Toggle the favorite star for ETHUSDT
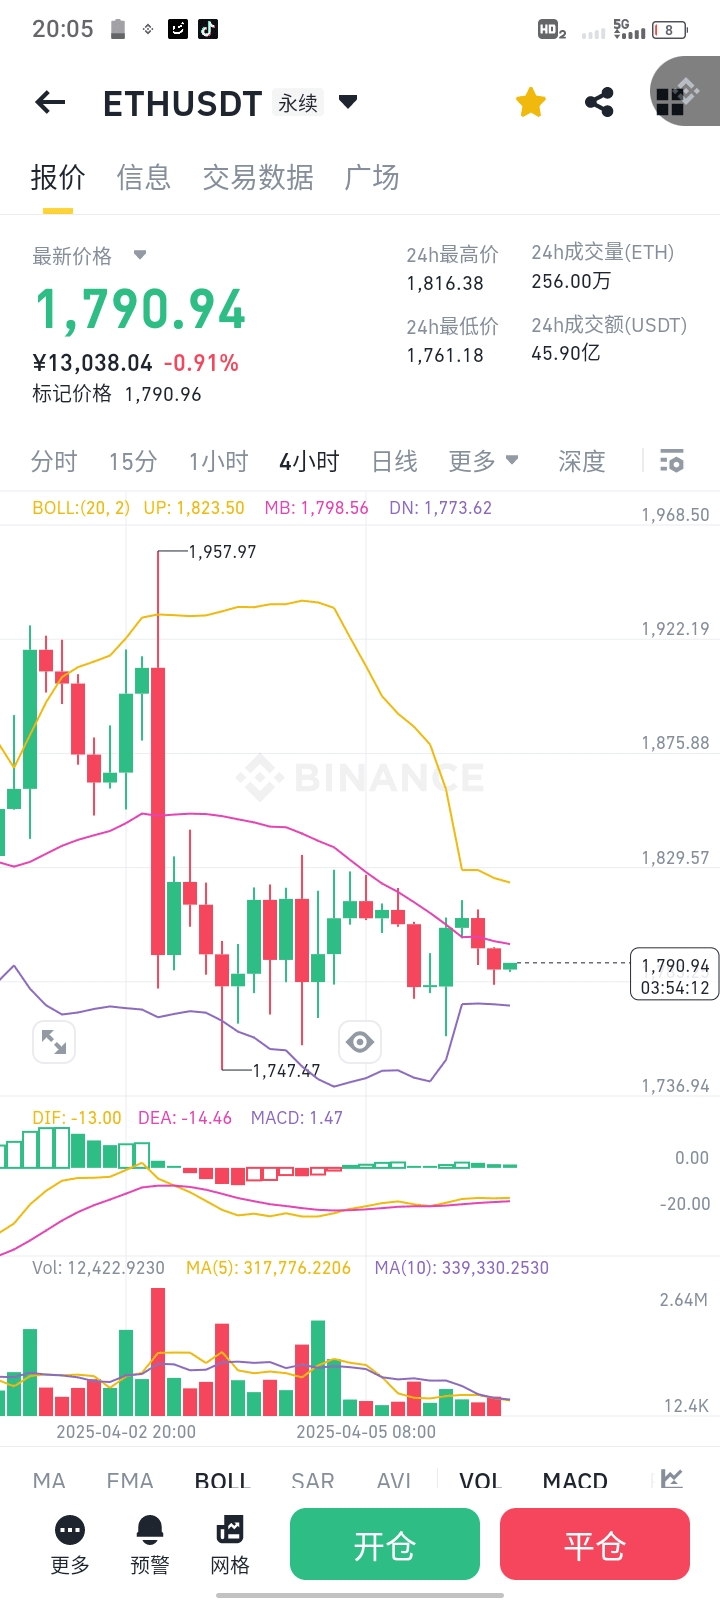This screenshot has width=720, height=1600. tap(531, 102)
